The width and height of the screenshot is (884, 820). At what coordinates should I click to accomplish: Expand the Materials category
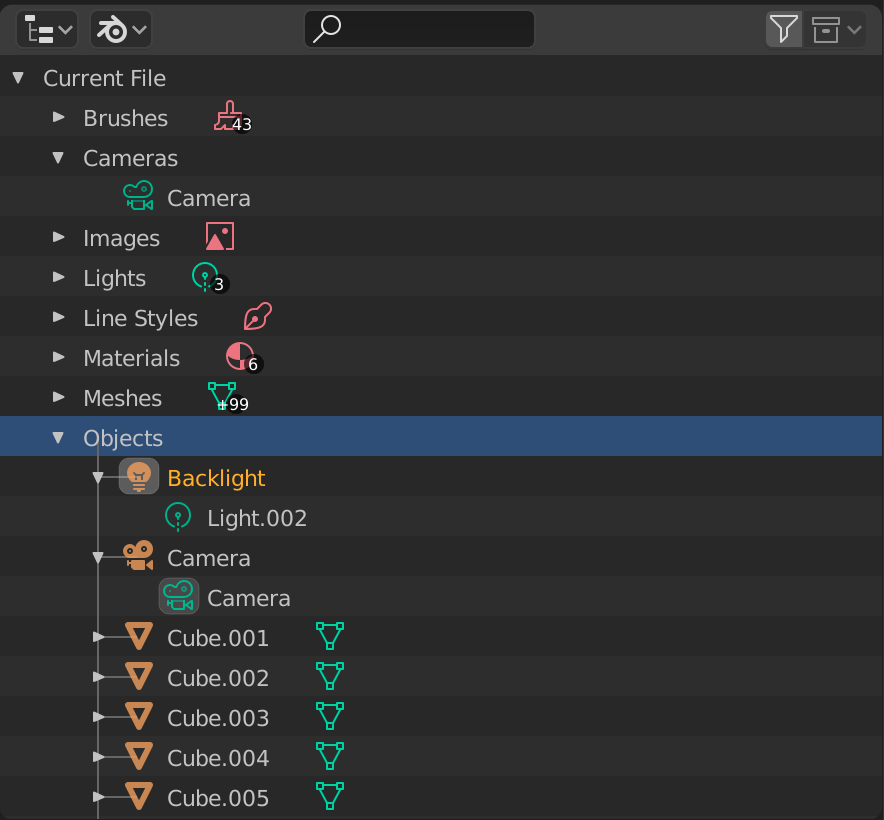[x=59, y=358]
